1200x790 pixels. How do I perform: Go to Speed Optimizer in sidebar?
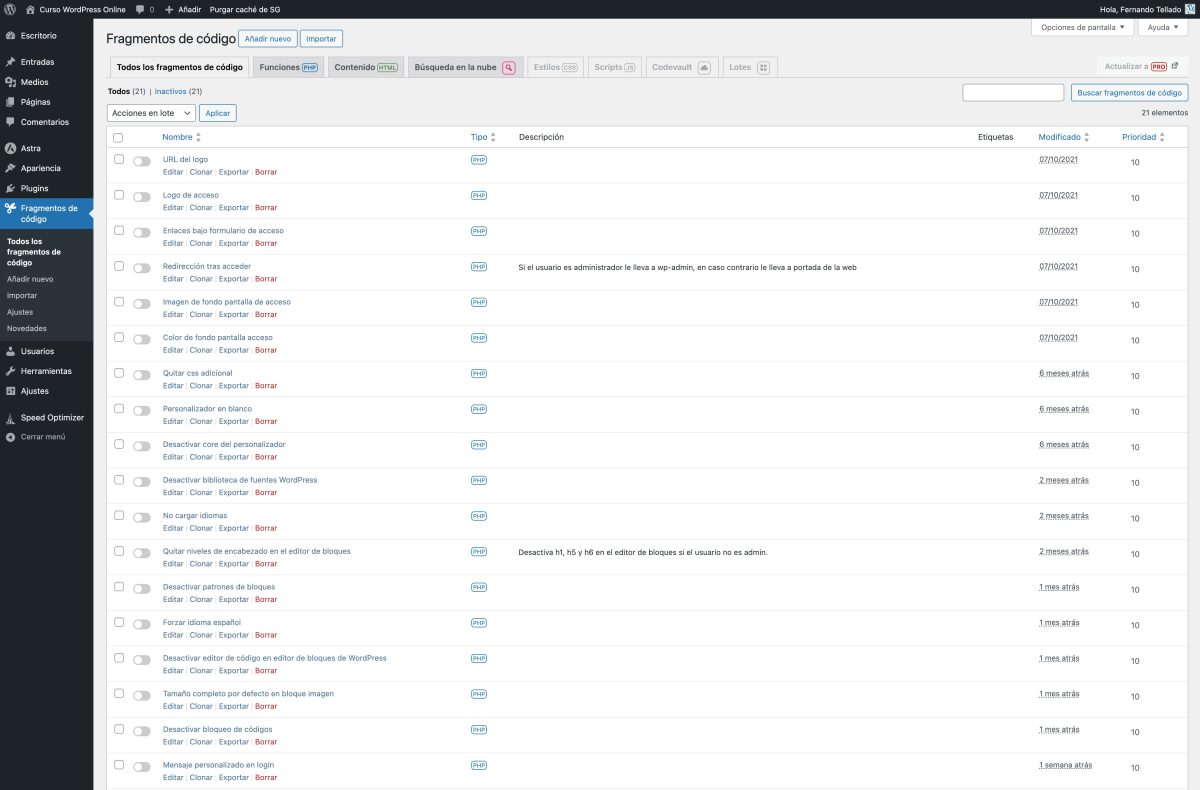[52, 417]
